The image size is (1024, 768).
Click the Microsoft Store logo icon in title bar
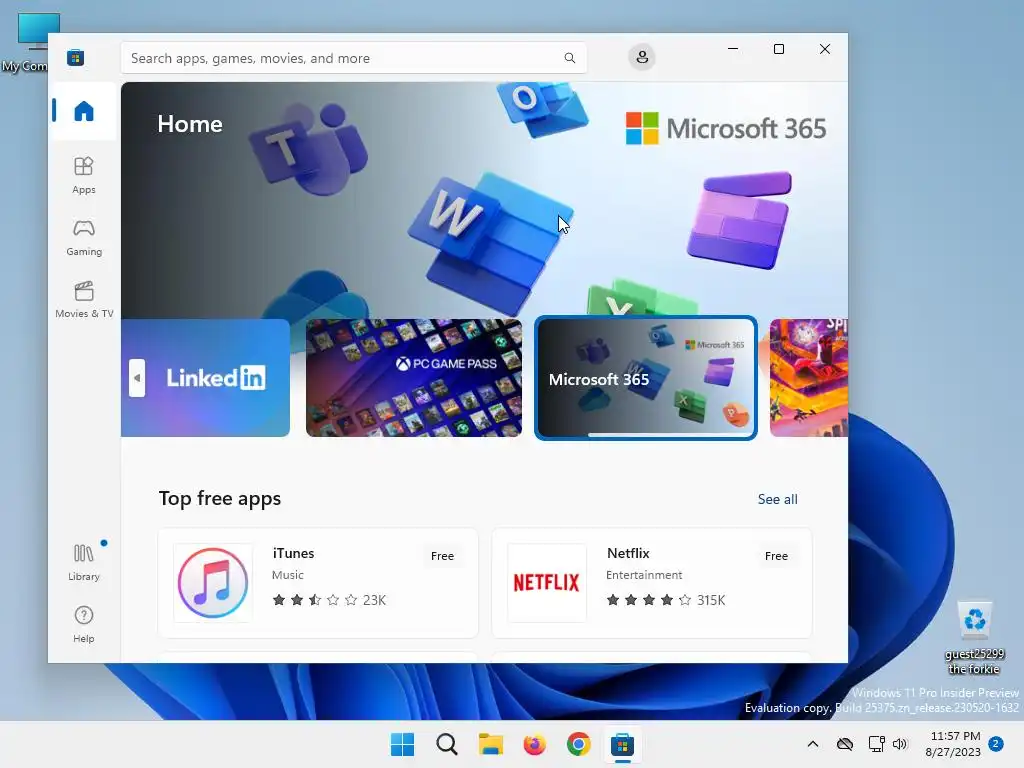[x=75, y=57]
